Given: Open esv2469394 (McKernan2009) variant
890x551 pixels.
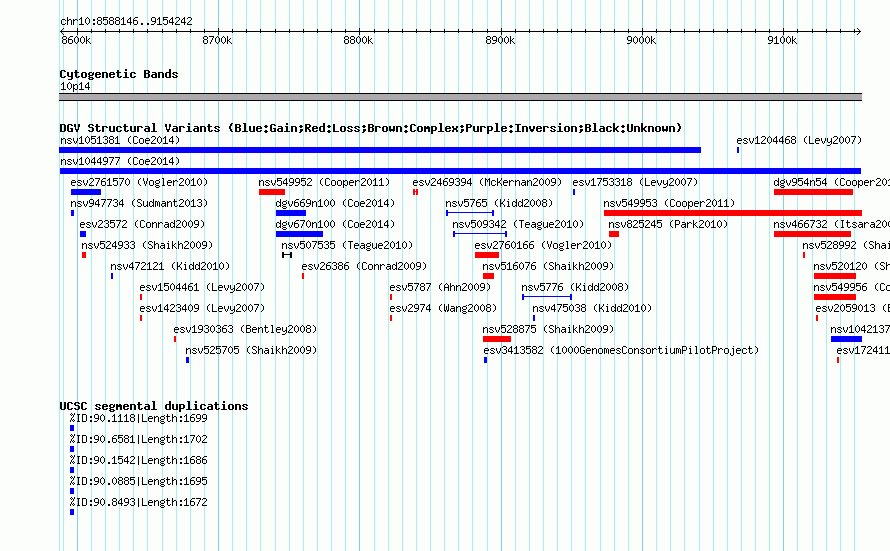Looking at the screenshot, I should [487, 182].
